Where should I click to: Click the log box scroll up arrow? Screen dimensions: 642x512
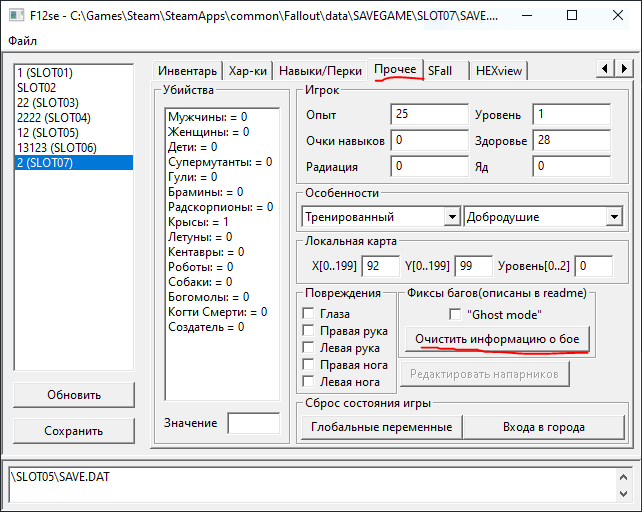pos(623,477)
